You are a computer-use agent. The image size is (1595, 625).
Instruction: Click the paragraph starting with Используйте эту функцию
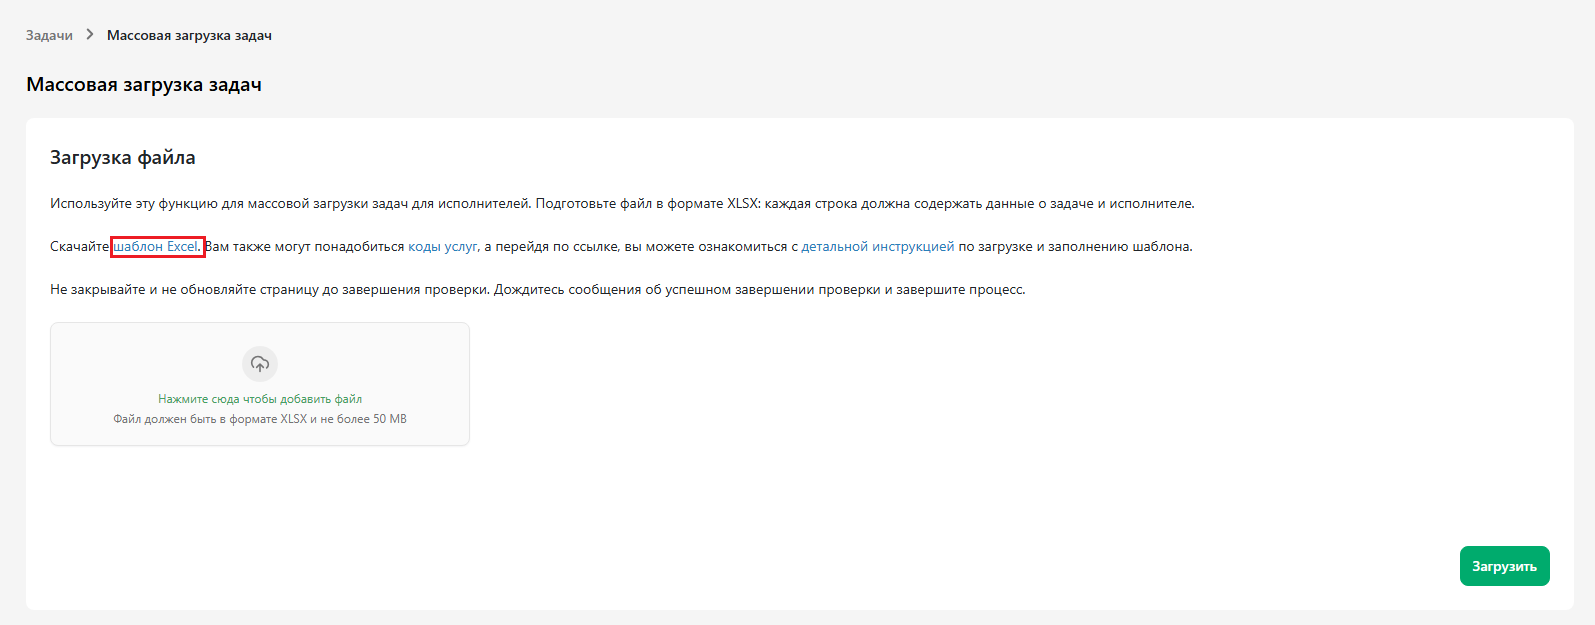(622, 203)
